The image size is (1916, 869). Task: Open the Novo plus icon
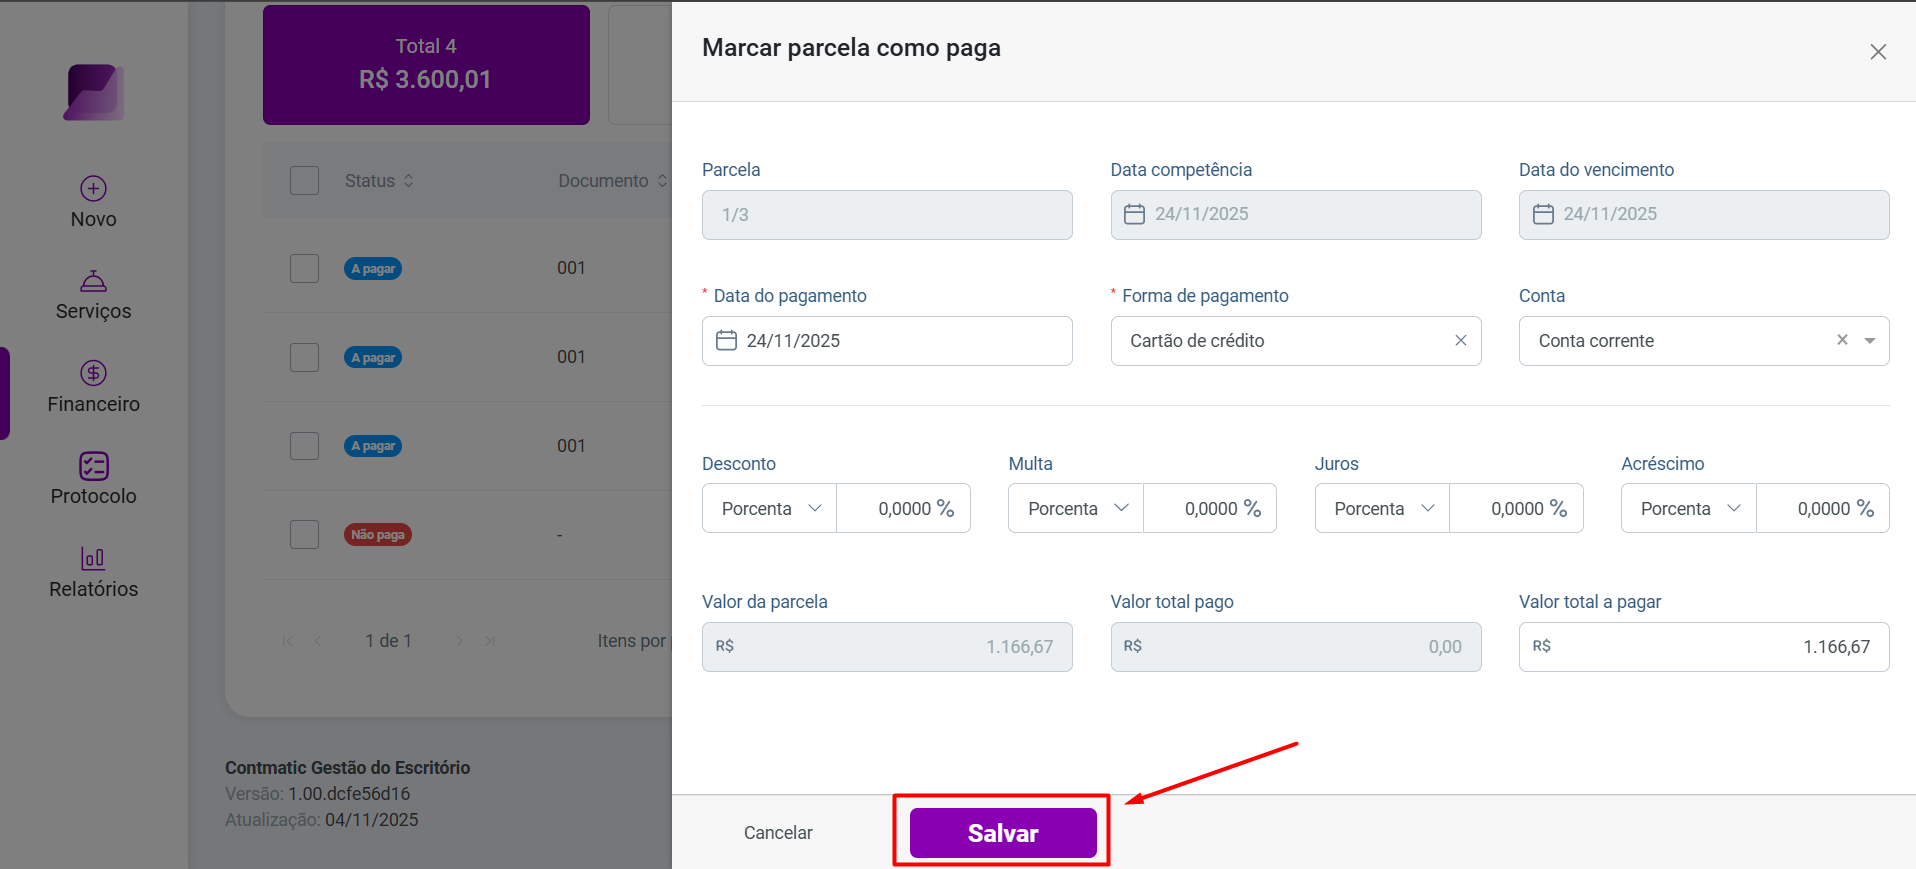click(93, 188)
